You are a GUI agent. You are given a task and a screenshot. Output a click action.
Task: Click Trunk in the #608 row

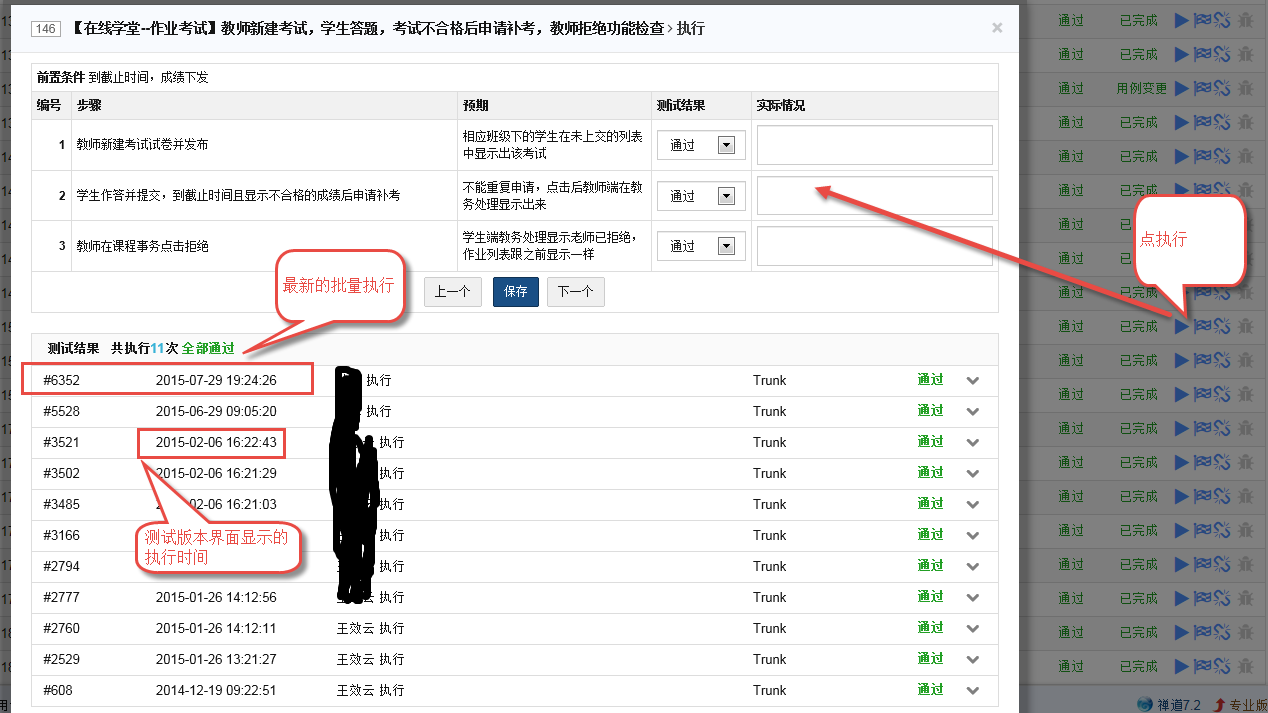[x=770, y=690]
